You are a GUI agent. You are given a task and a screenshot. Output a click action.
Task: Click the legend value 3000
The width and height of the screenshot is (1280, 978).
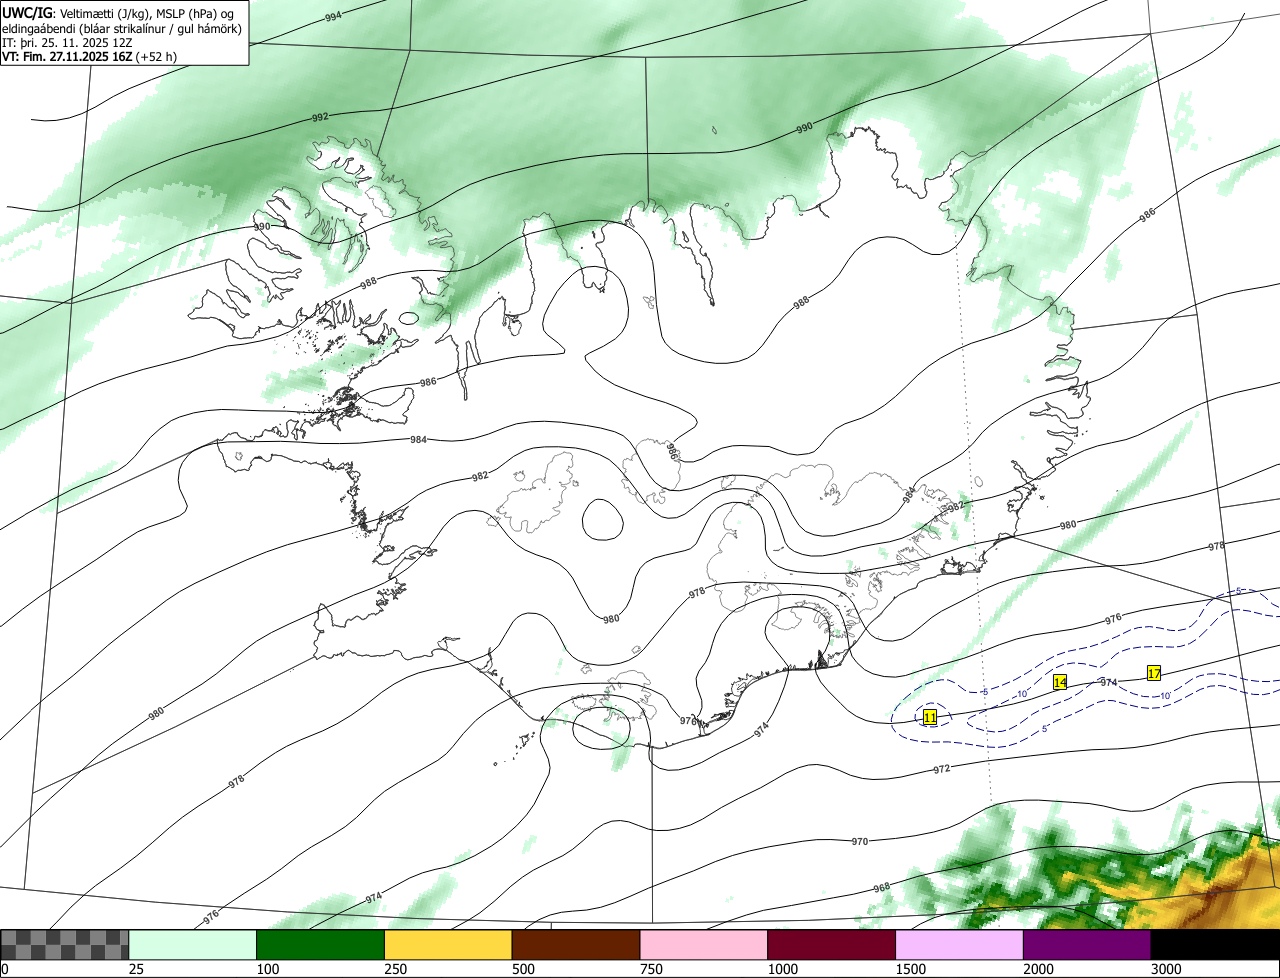coord(1166,969)
